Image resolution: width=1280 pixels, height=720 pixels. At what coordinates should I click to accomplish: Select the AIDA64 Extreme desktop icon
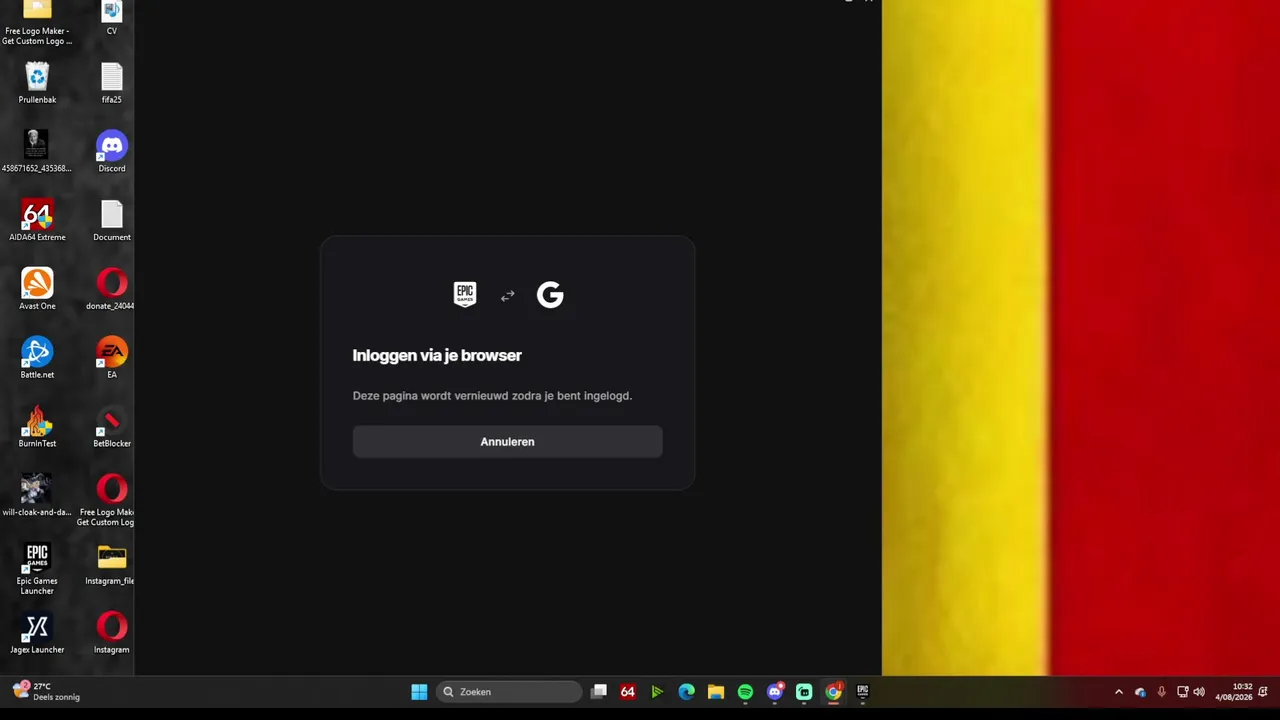point(37,220)
